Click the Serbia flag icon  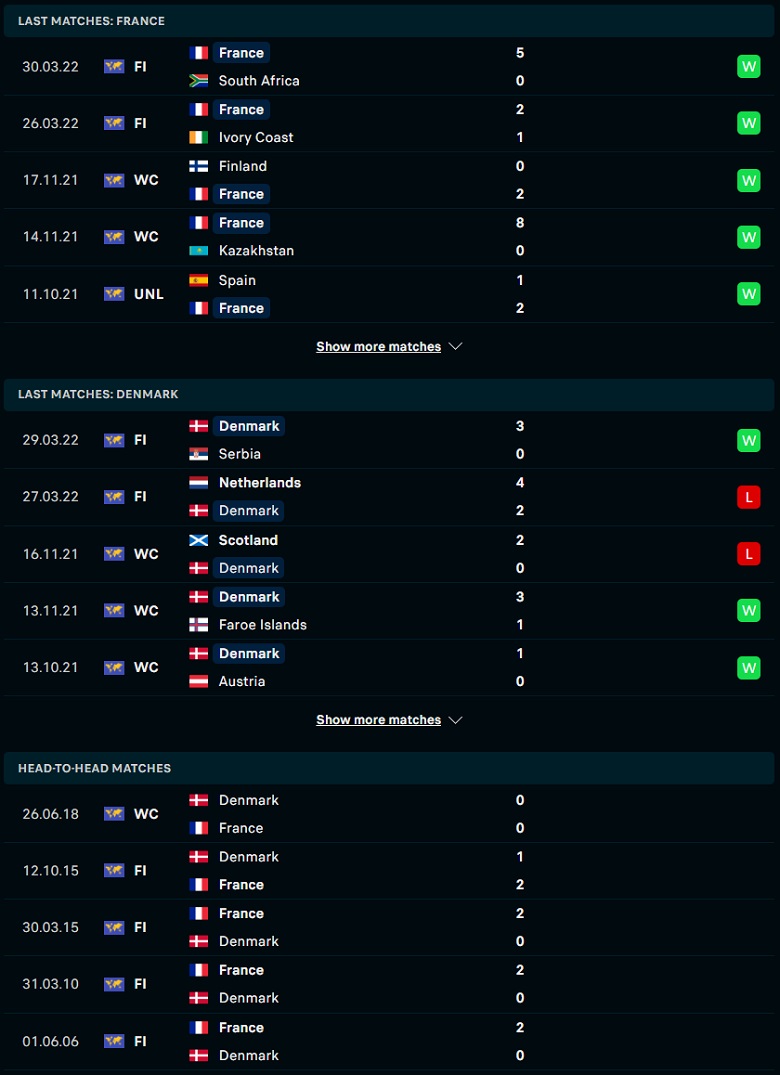pyautogui.click(x=199, y=454)
